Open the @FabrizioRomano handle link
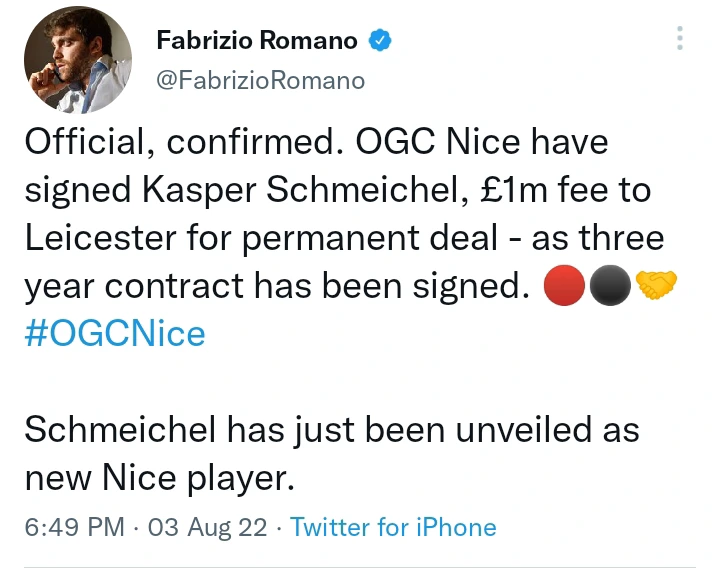 pos(260,79)
